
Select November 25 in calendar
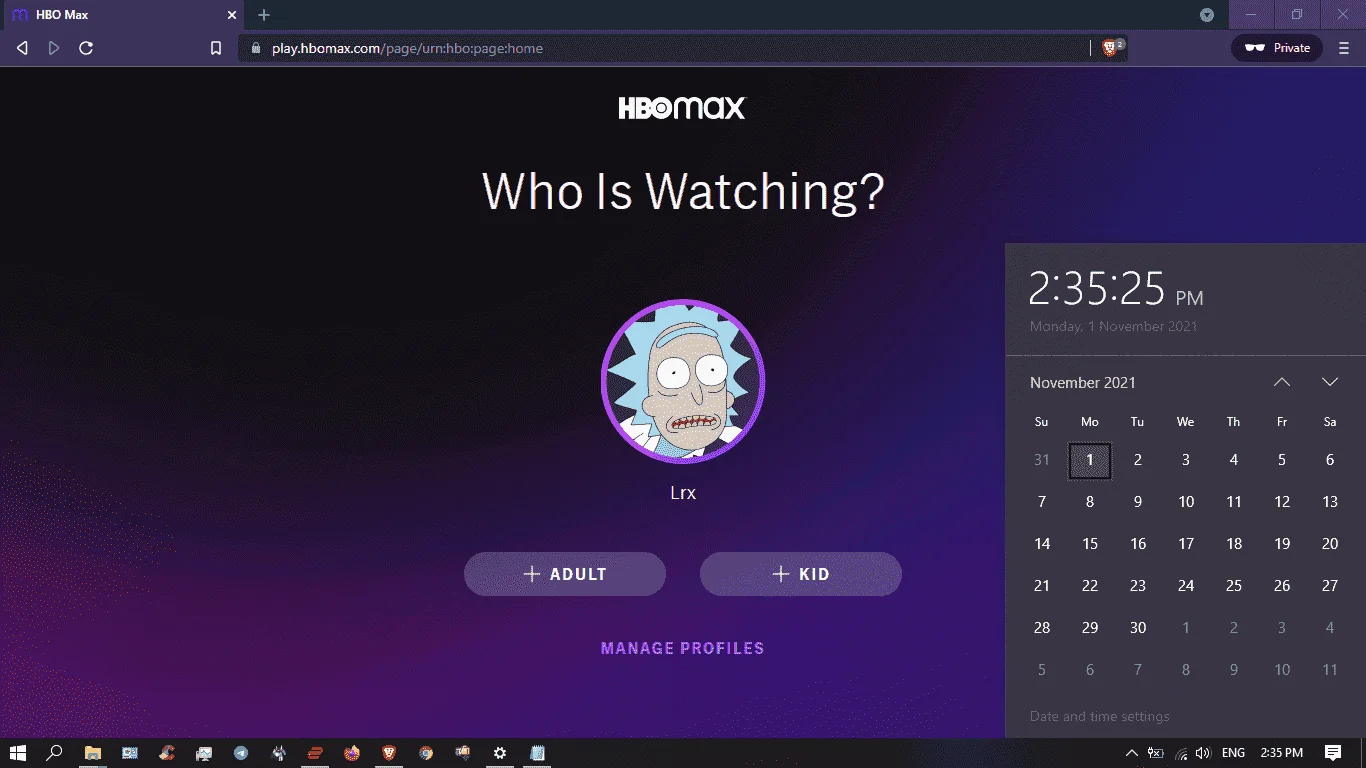[1234, 586]
